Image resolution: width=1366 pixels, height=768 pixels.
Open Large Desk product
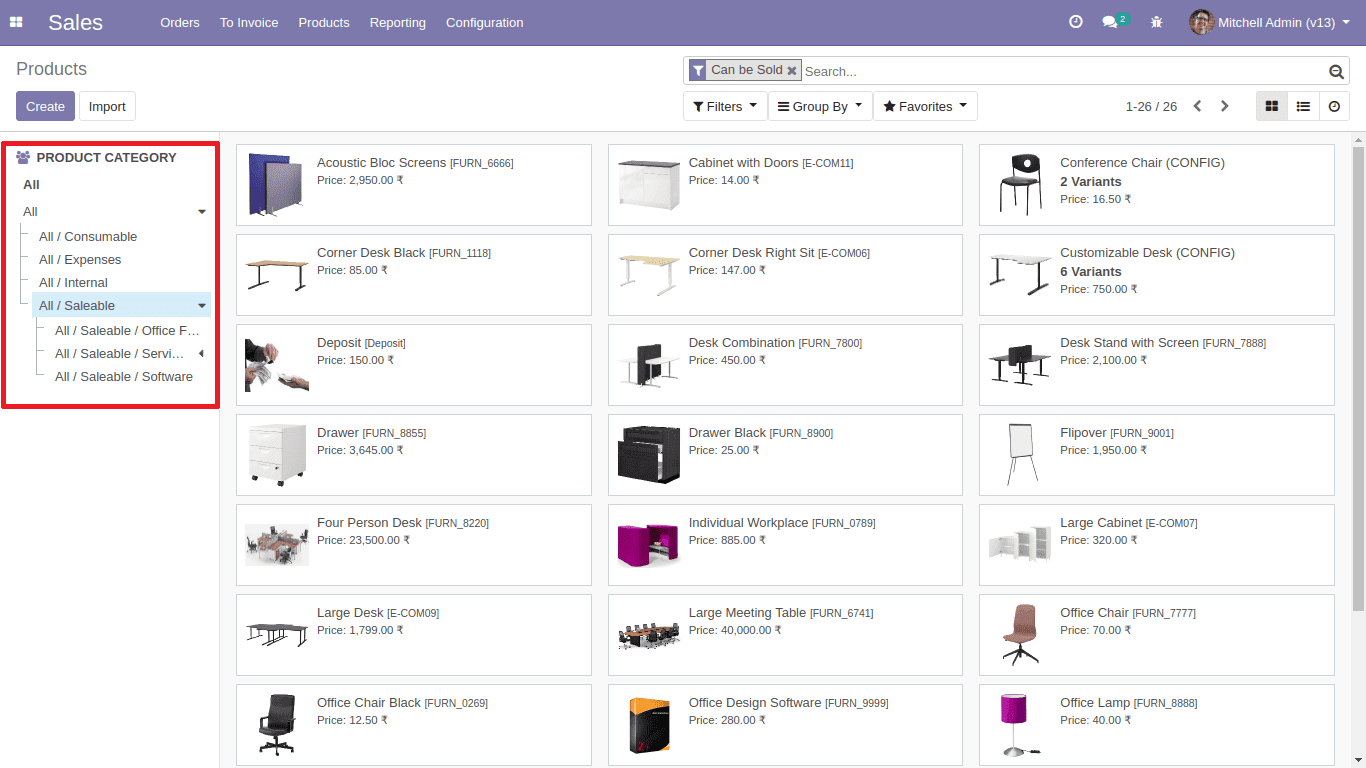[x=414, y=635]
